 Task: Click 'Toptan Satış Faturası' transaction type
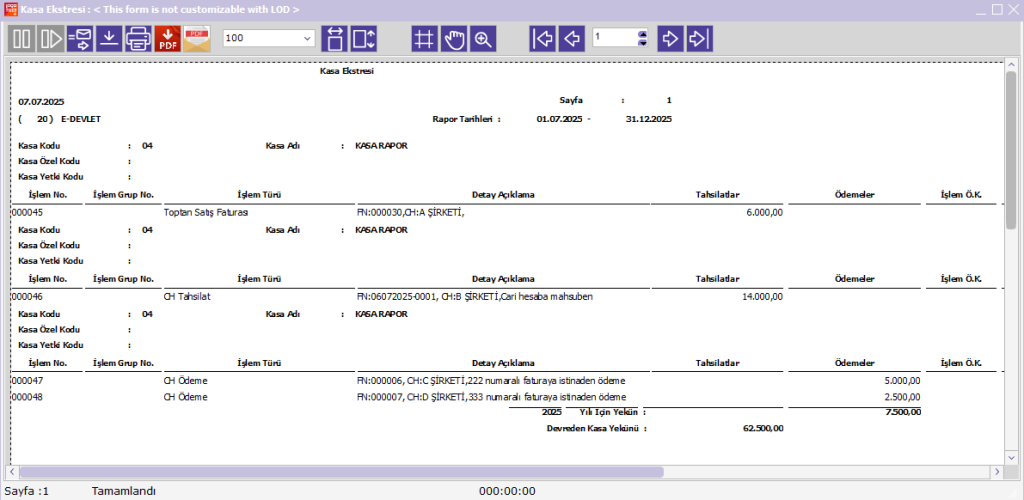[206, 212]
